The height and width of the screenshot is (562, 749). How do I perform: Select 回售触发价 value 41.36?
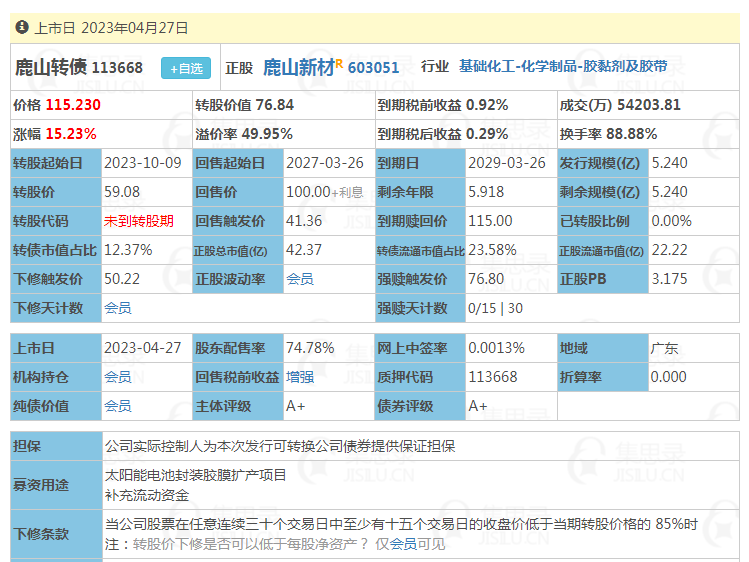[304, 221]
